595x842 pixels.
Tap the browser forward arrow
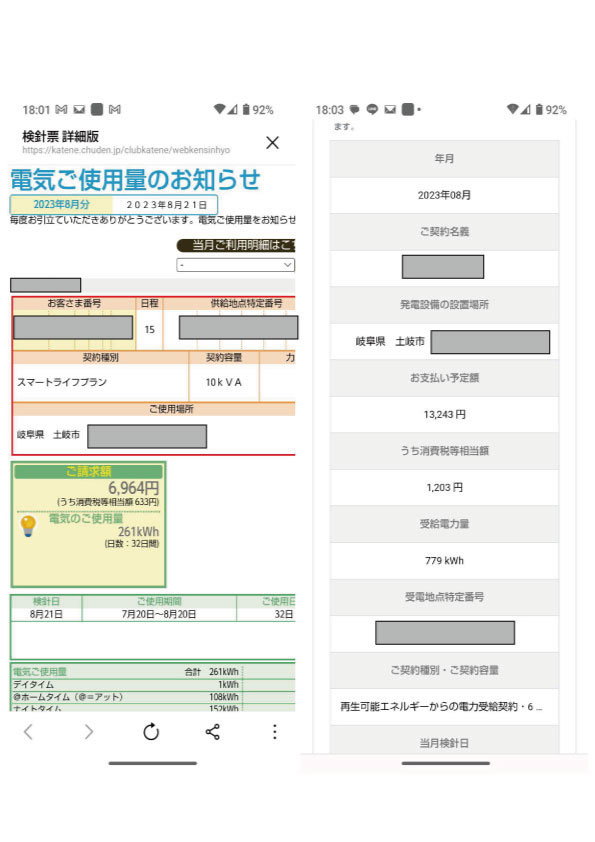89,731
